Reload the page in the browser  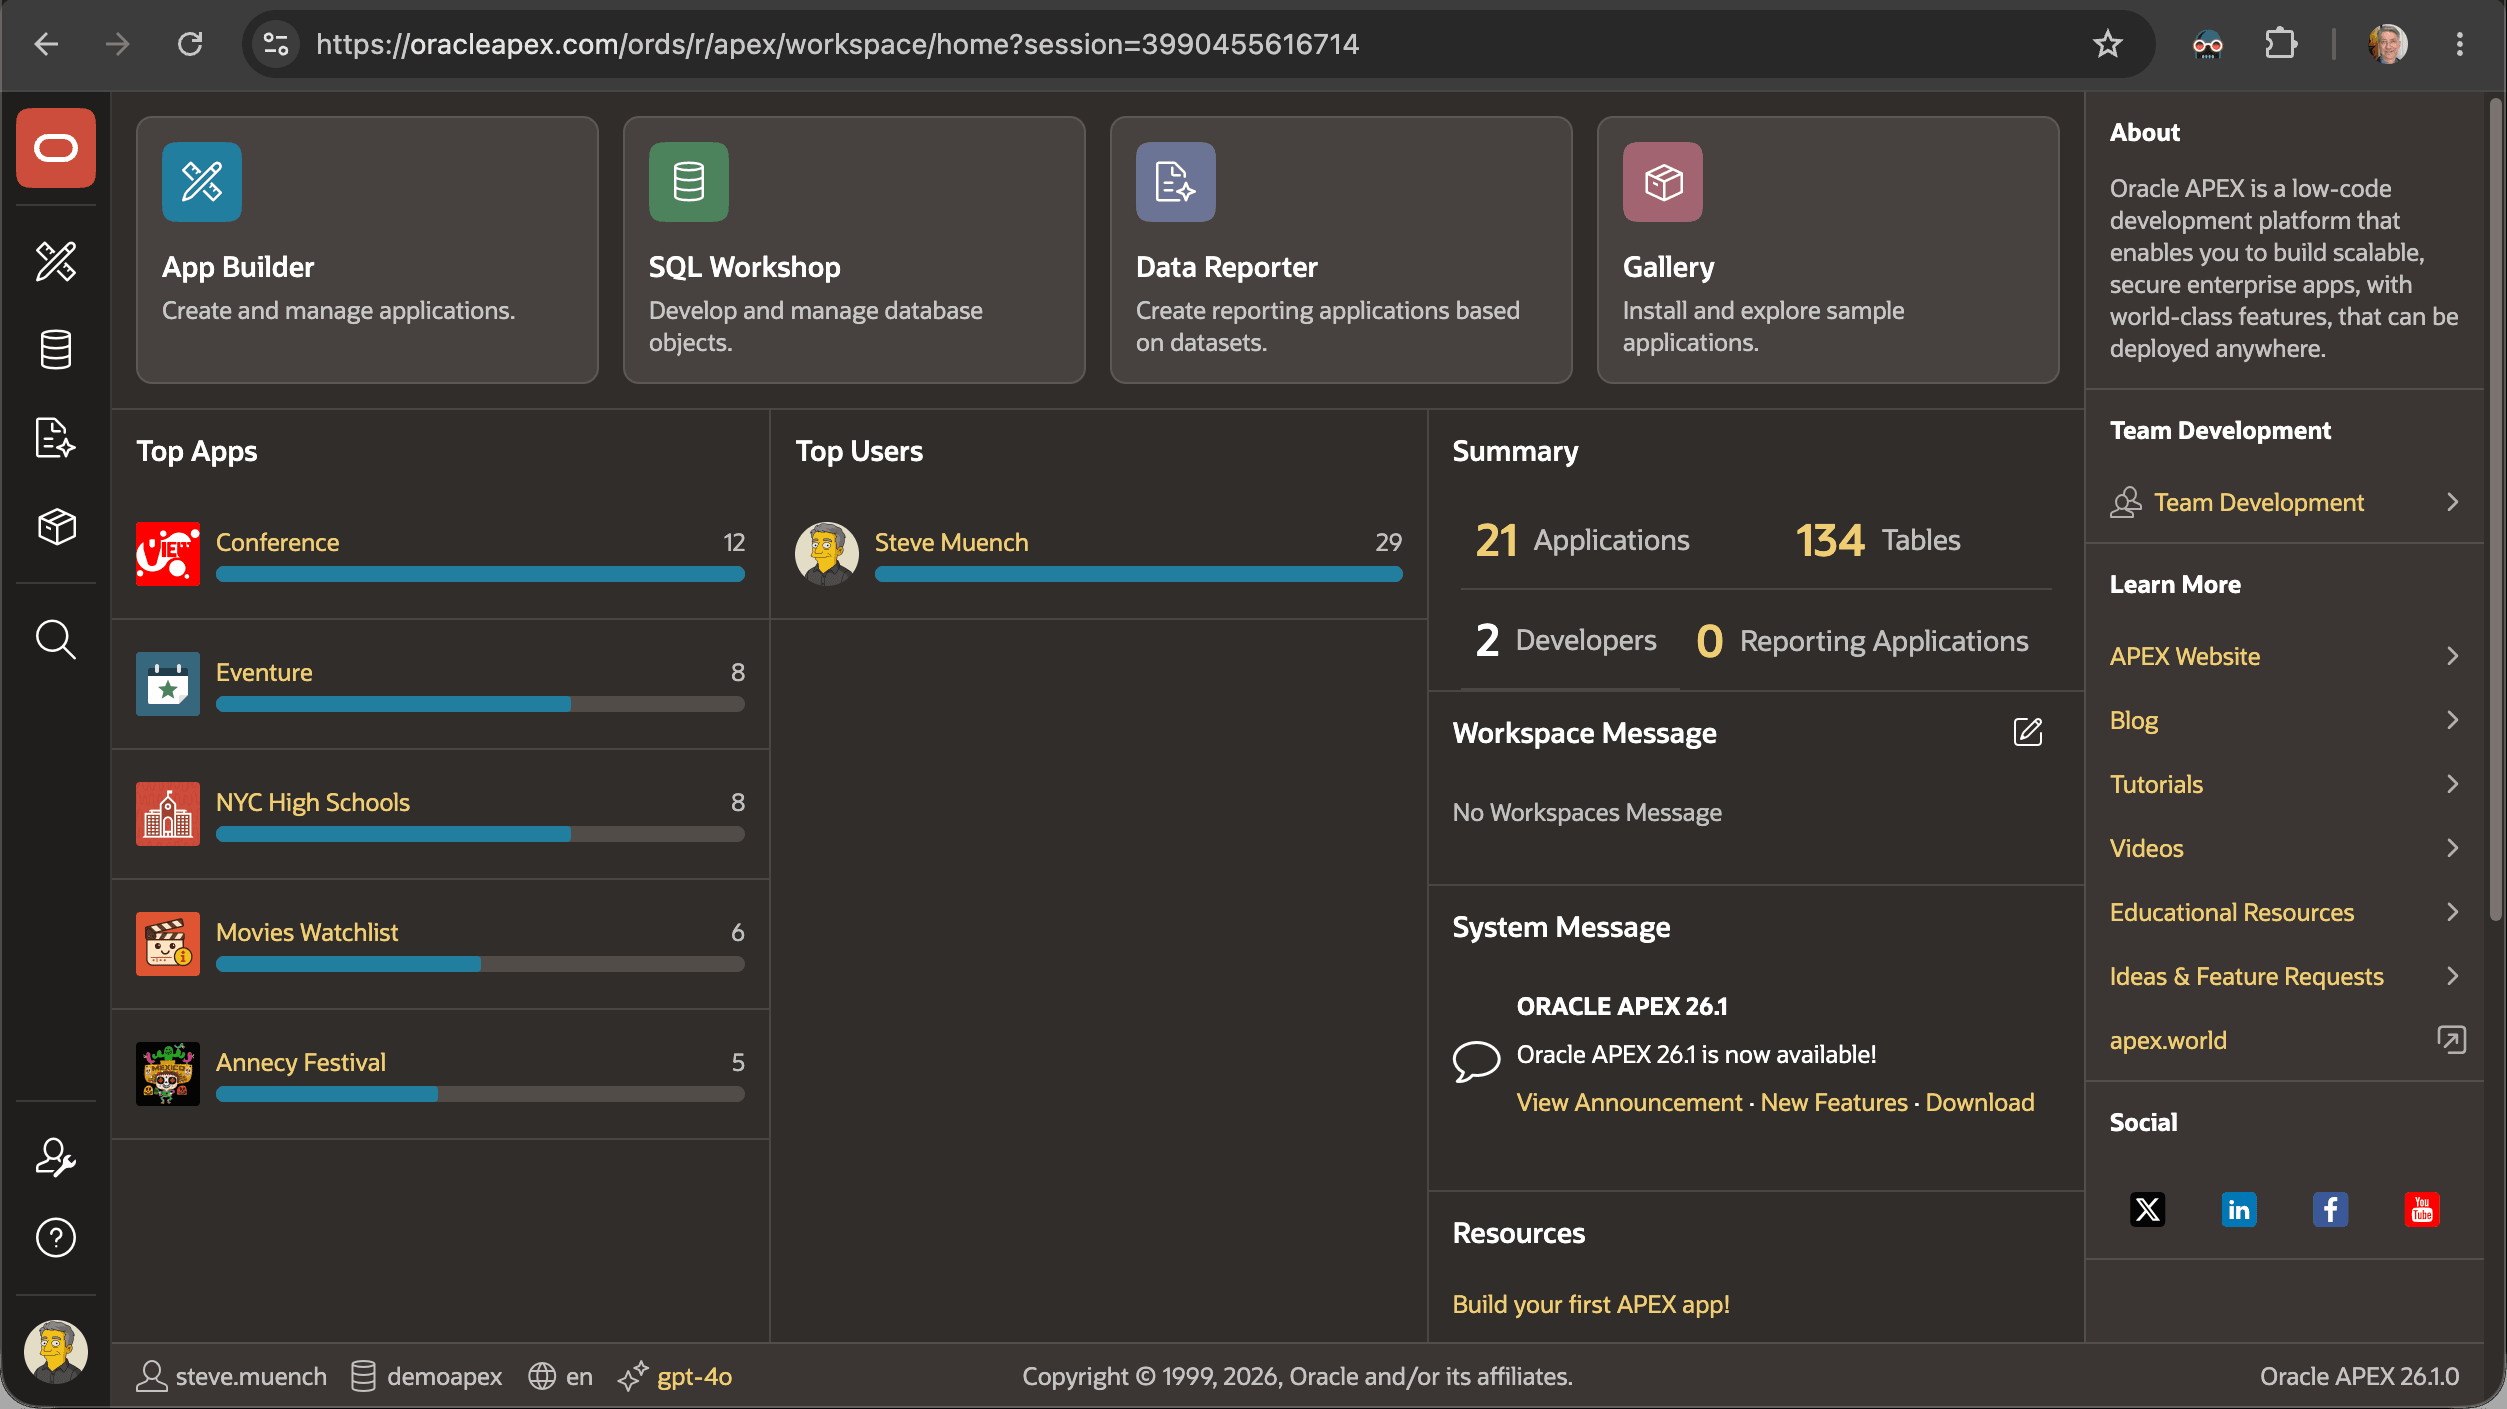click(190, 44)
